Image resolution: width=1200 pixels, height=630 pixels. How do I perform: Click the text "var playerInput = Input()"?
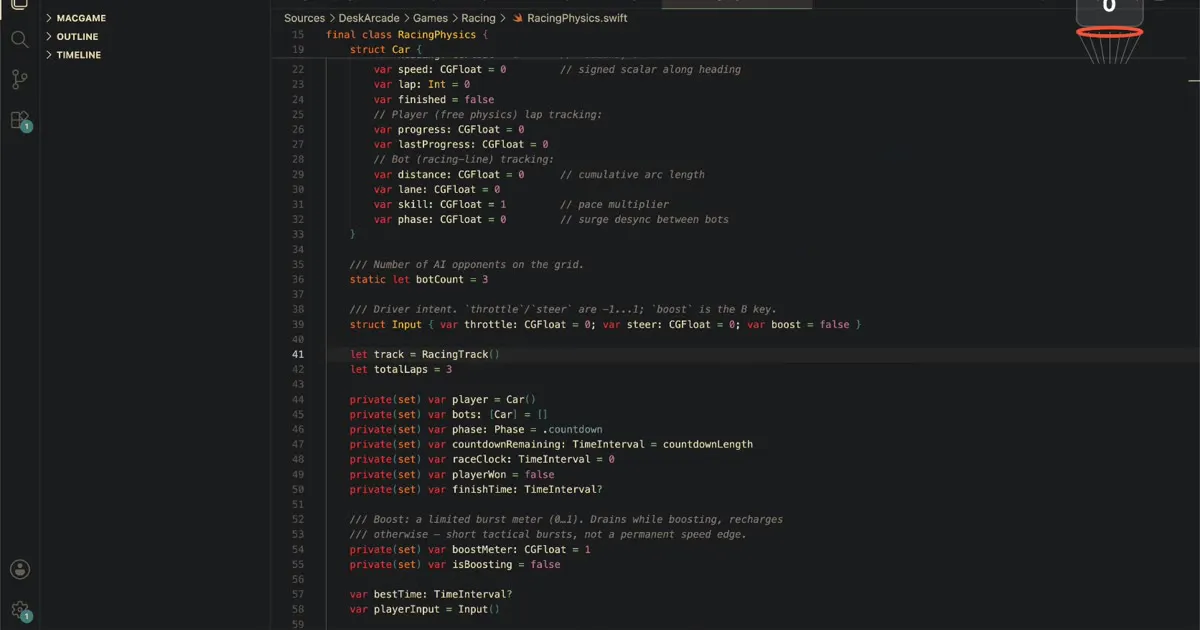(x=425, y=609)
